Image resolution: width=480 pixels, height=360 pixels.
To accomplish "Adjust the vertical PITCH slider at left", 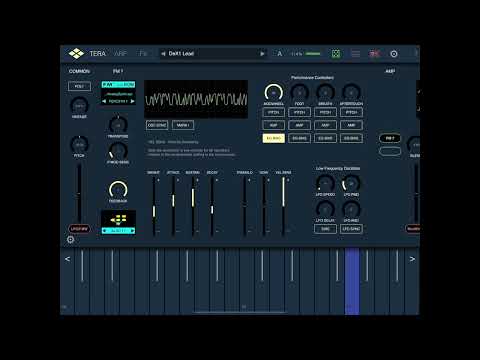I will point(79,194).
